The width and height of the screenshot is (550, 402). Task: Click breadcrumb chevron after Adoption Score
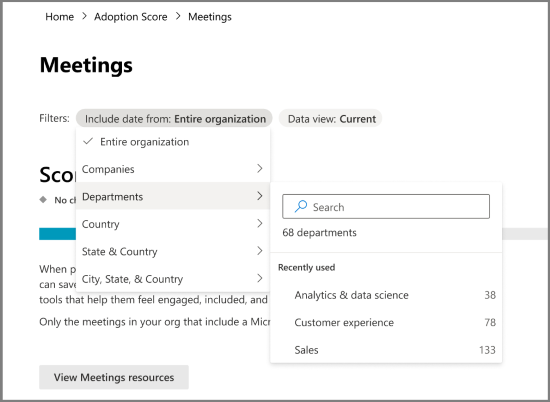(178, 16)
